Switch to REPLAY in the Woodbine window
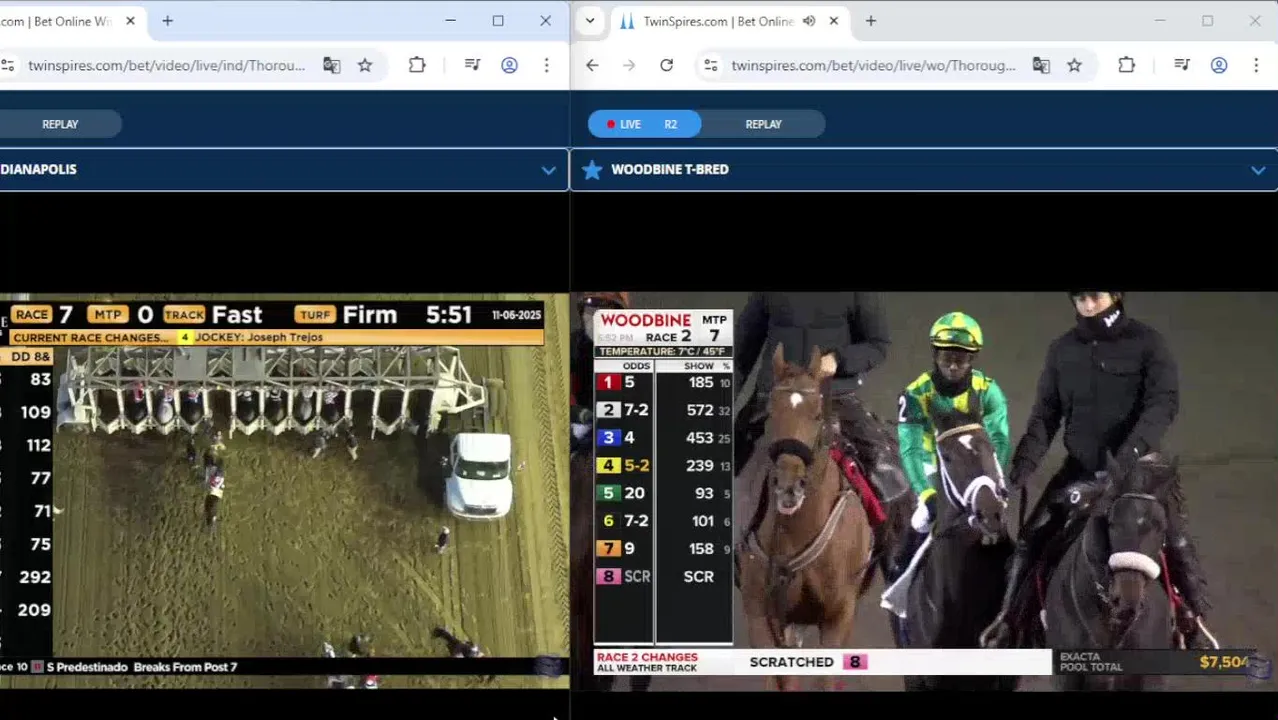 coord(763,124)
